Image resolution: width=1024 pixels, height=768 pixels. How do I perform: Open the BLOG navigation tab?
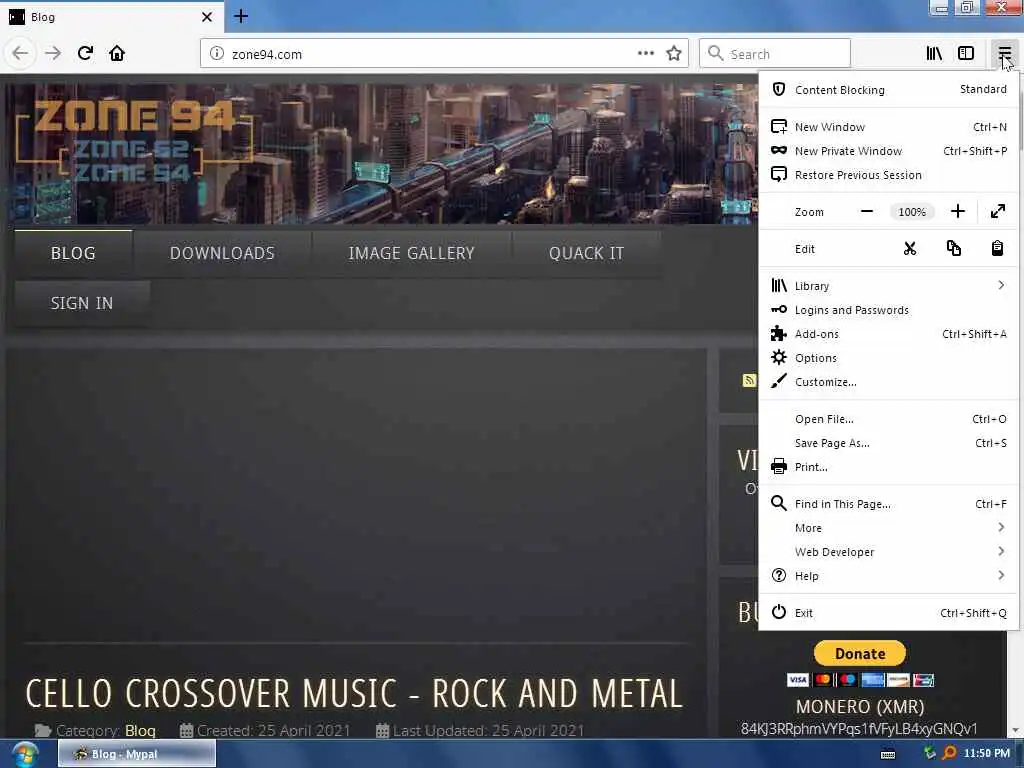tap(73, 253)
